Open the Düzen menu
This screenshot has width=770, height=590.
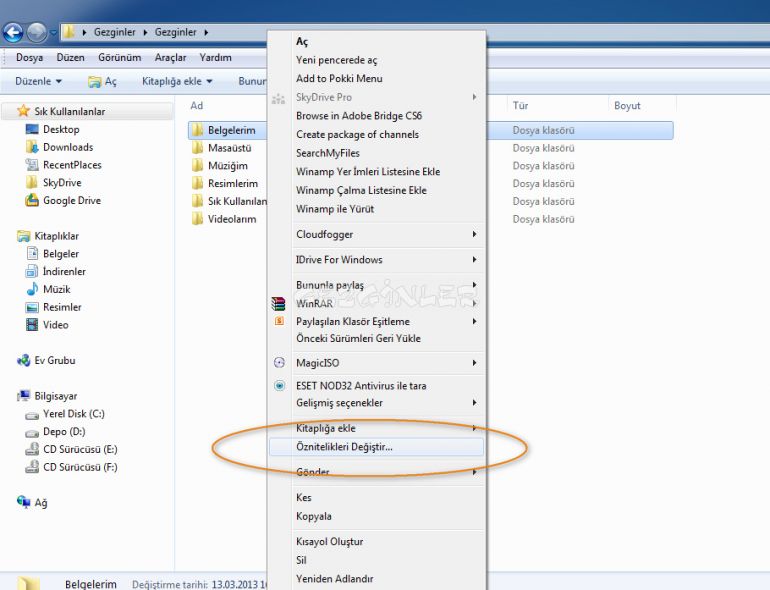(70, 57)
